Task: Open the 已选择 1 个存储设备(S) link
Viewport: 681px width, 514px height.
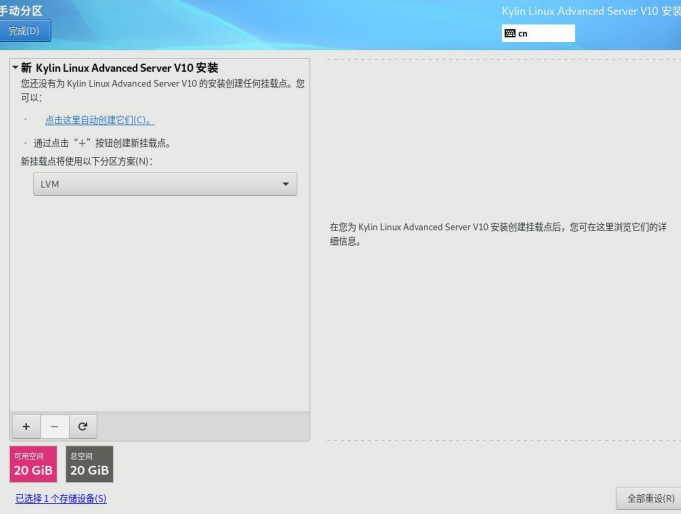Action: pos(61,498)
